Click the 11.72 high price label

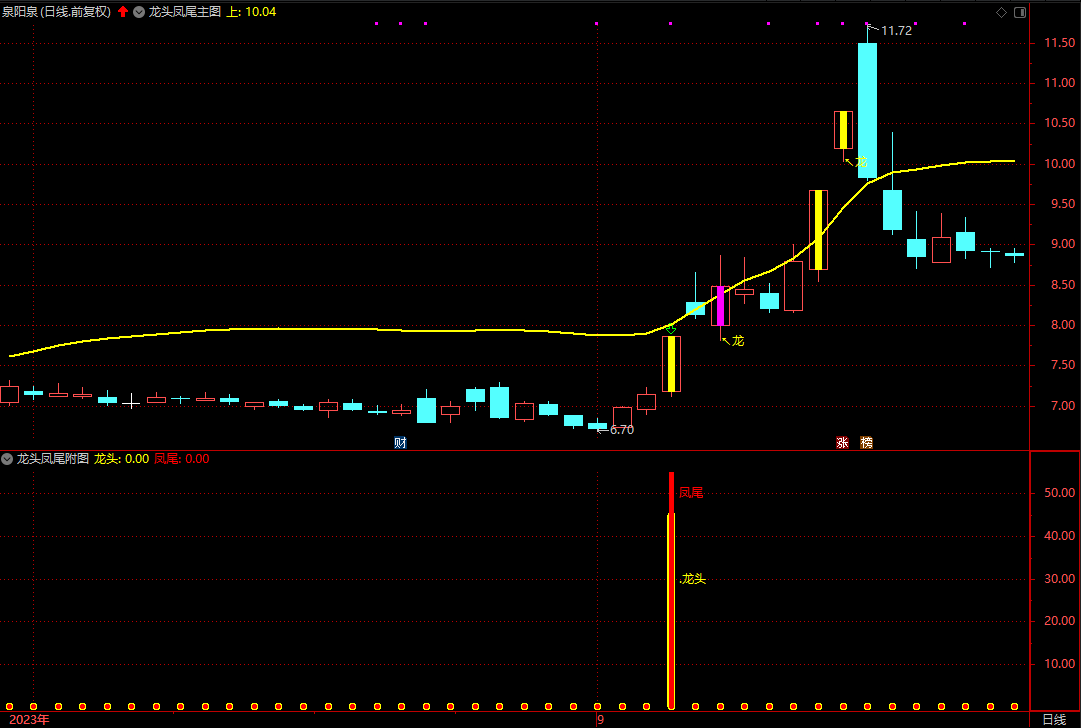pyautogui.click(x=896, y=31)
